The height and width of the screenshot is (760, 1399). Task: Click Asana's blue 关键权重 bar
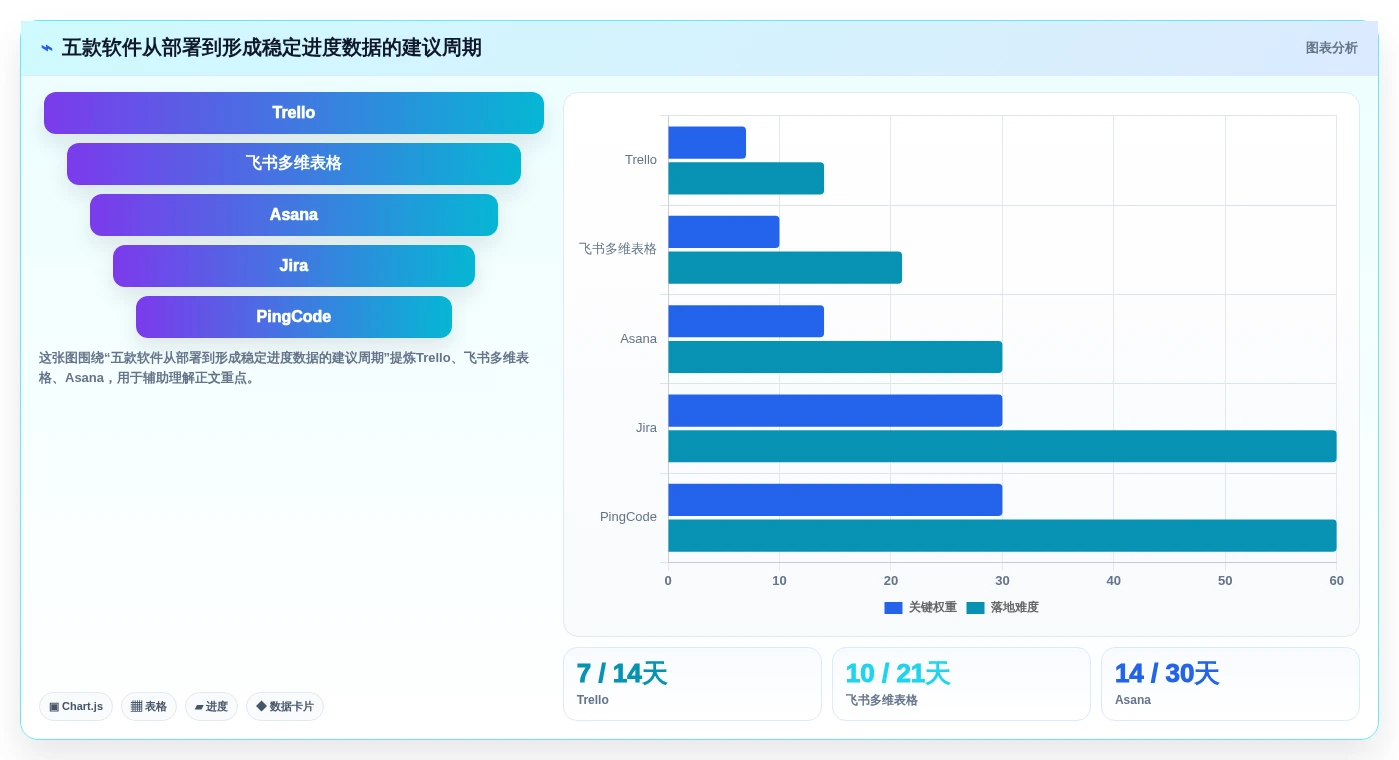coord(746,321)
